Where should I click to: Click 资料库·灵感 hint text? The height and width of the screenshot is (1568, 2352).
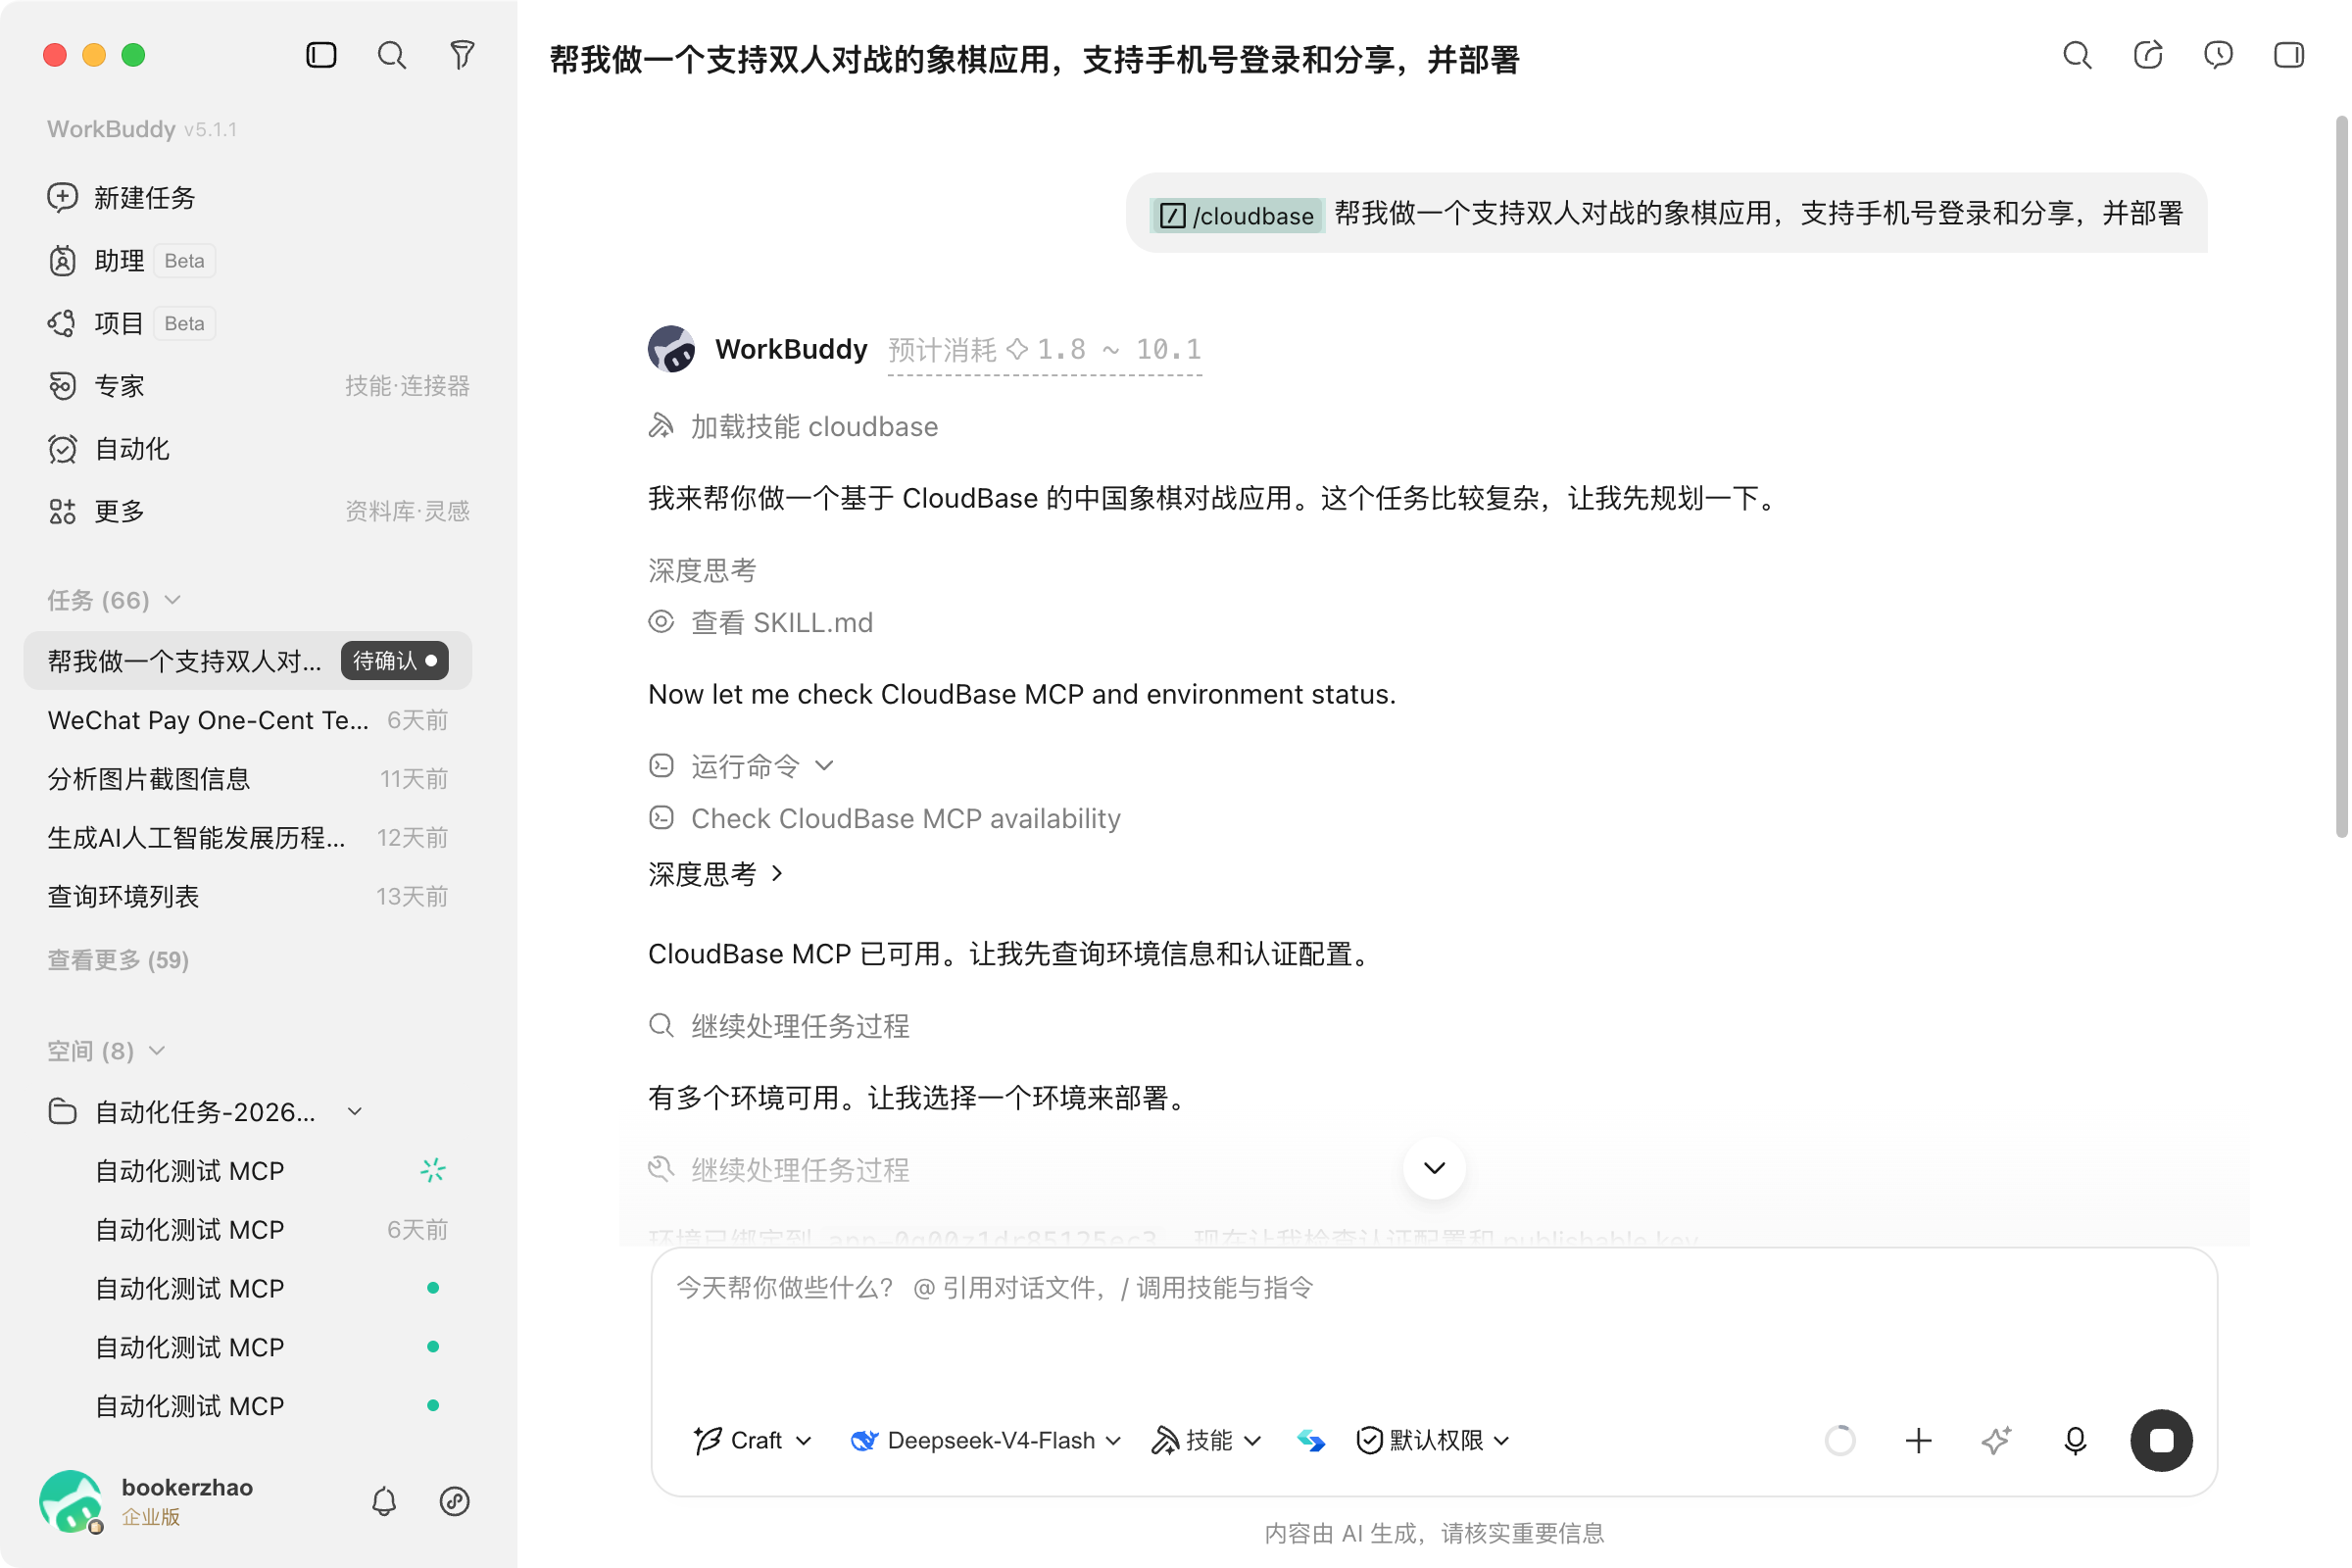tap(407, 512)
